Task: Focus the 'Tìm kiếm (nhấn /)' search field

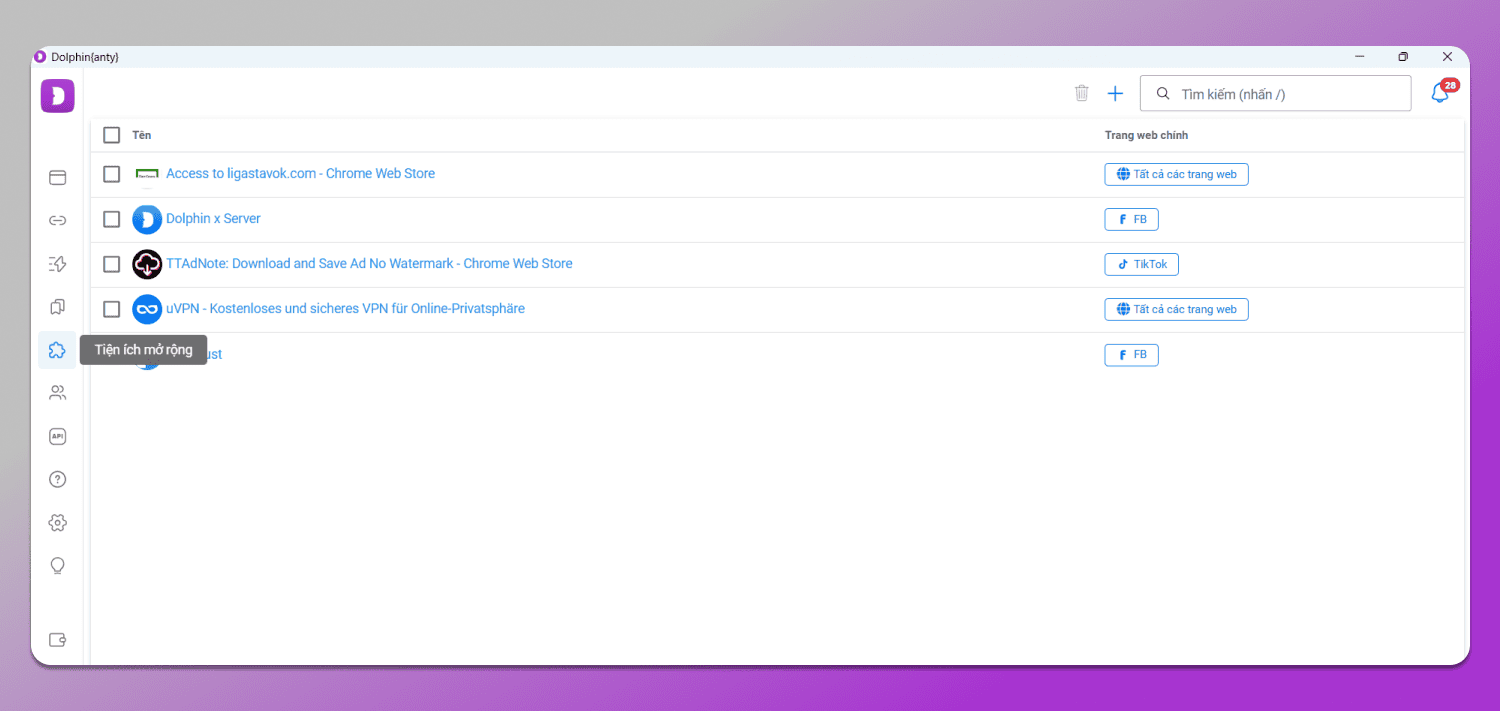Action: 1276,94
